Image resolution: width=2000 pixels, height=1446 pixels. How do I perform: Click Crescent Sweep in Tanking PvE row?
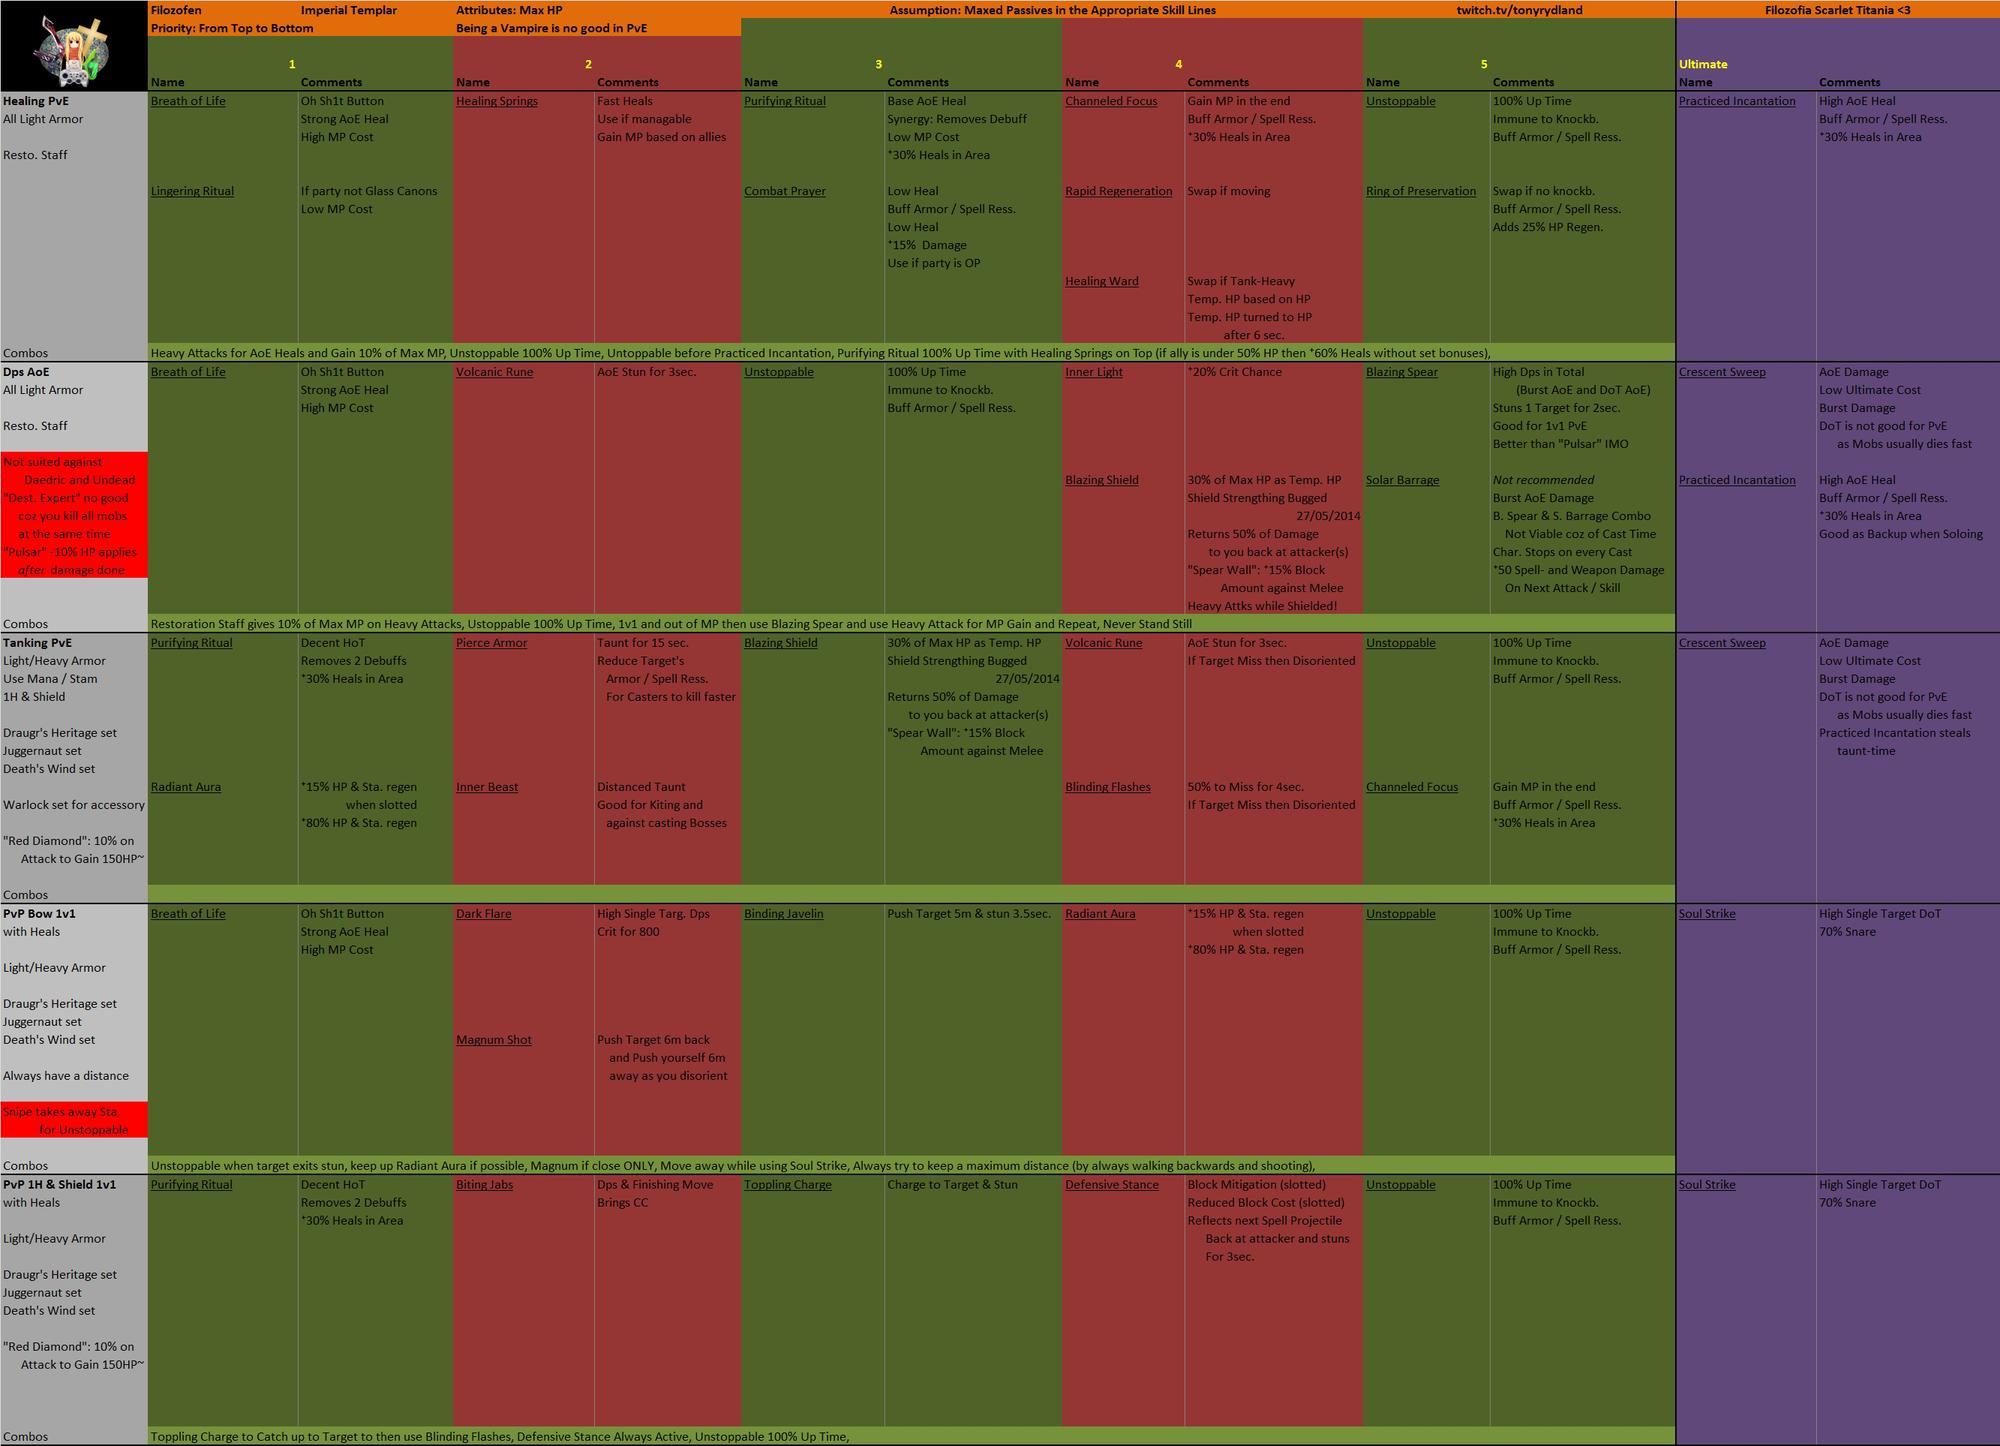1722,643
